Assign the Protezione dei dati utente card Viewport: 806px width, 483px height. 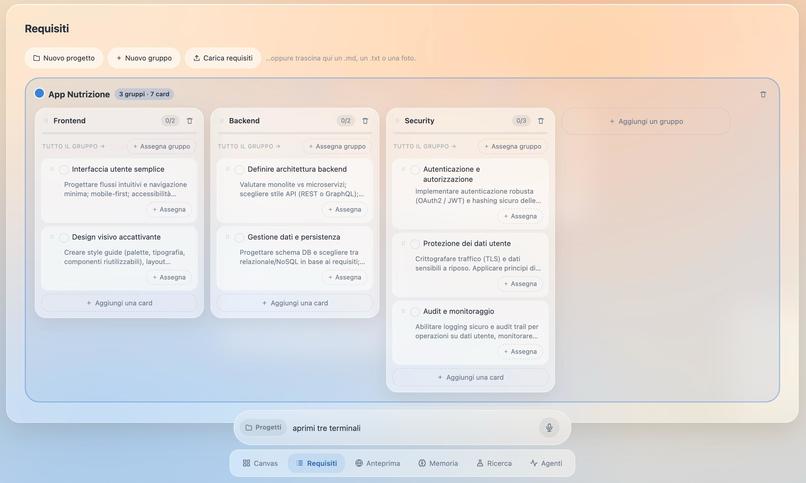click(520, 284)
